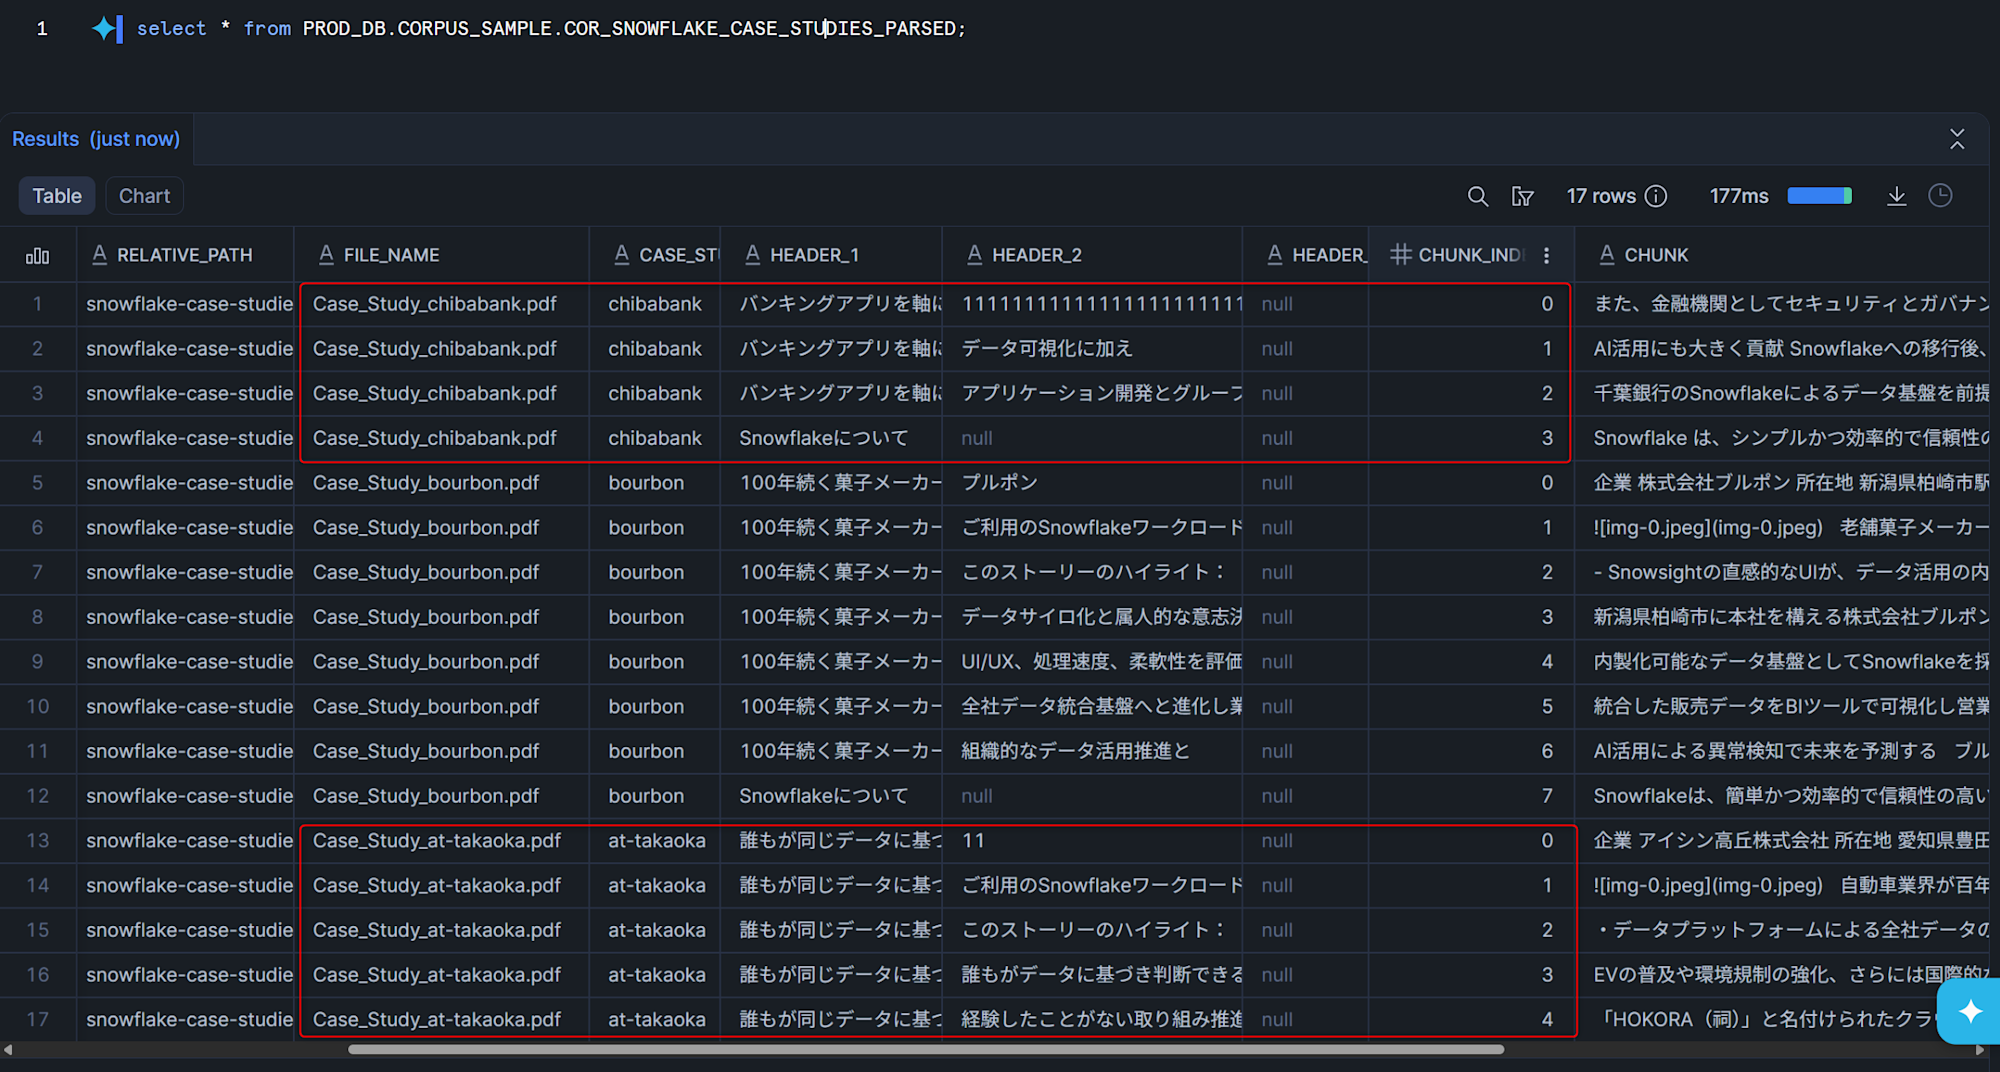Image resolution: width=2000 pixels, height=1072 pixels.
Task: Click the scroll left arrow
Action: [x=8, y=1050]
